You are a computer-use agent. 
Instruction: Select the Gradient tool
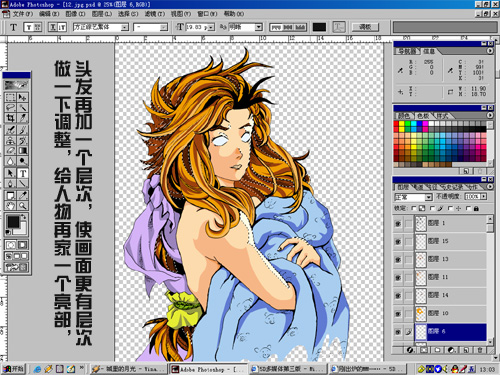pos(23,151)
